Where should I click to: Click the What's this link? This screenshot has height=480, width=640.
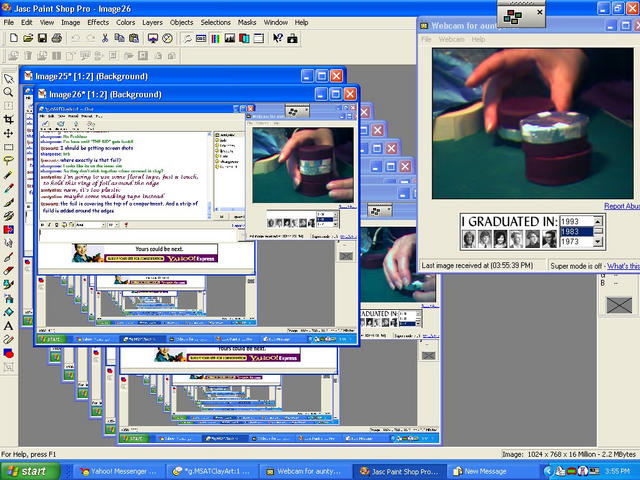click(623, 266)
